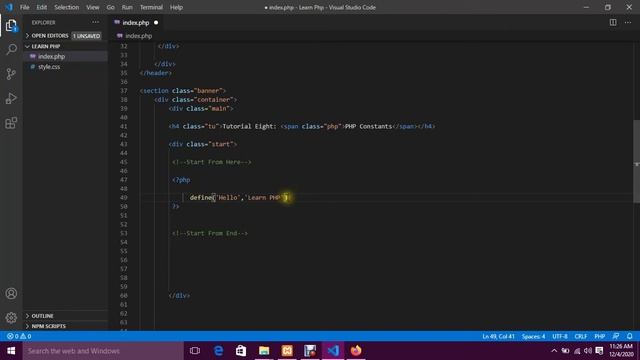Open the Terminal menu
The image size is (640, 360).
click(151, 7)
